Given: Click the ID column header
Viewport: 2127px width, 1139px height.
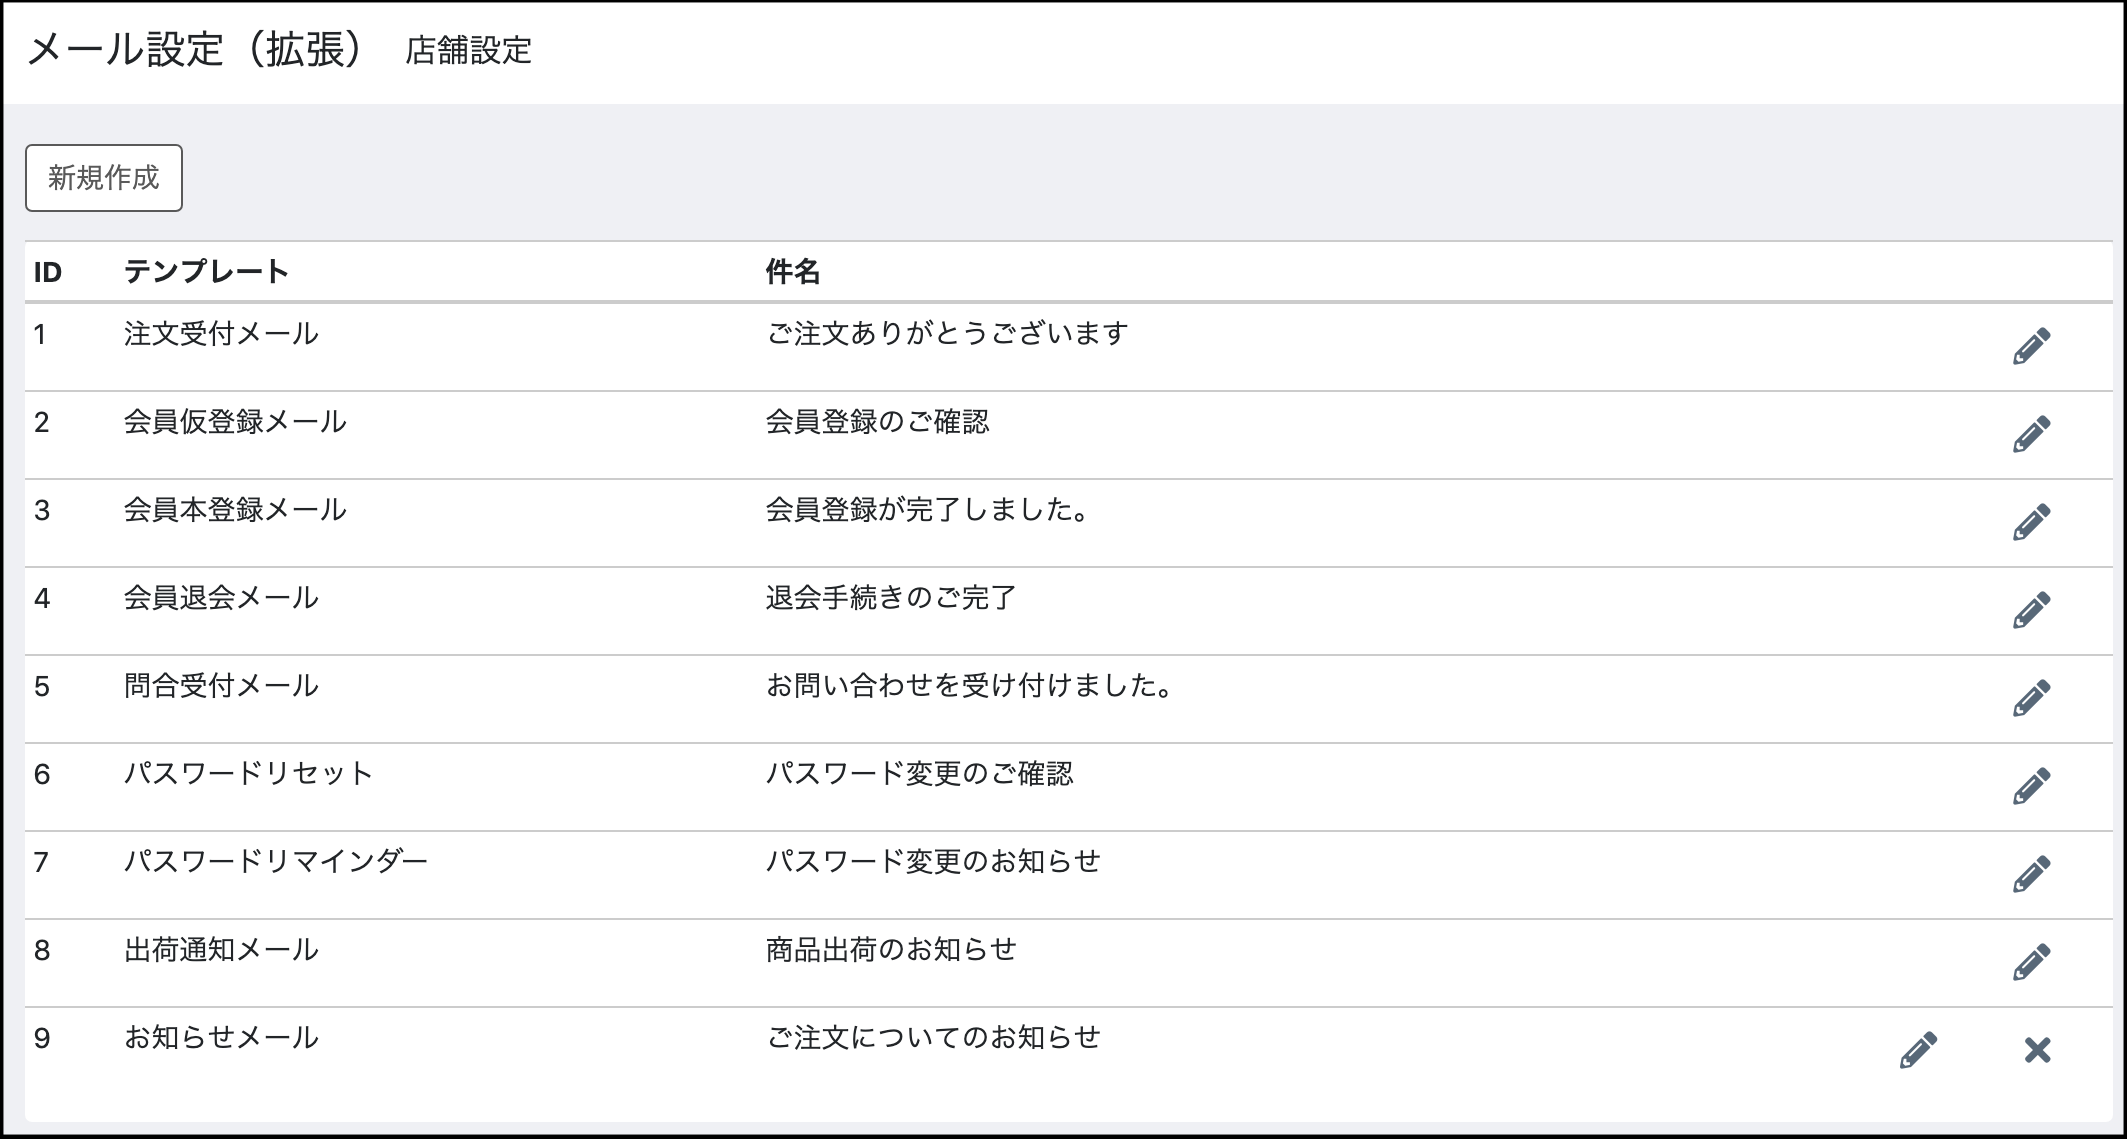Looking at the screenshot, I should point(48,272).
